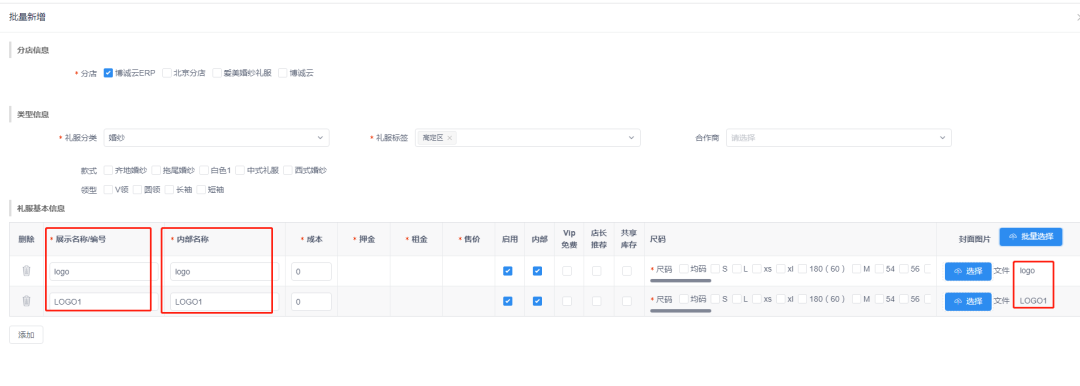
Task: Check 共享库存 in the LOGO1 row
Action: (627, 301)
